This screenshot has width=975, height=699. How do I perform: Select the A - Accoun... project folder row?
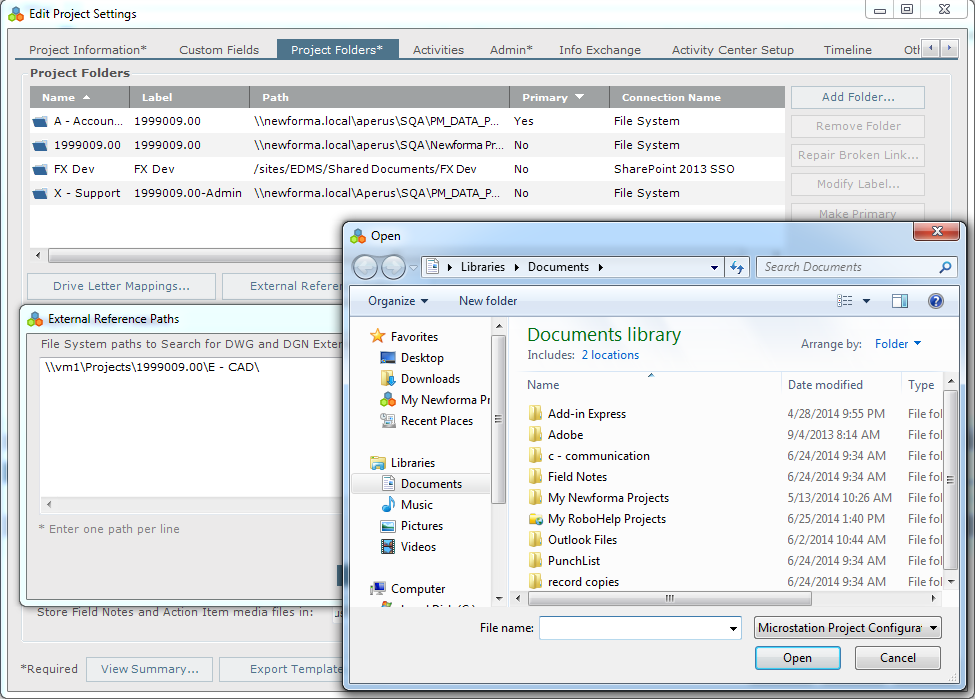click(x=407, y=121)
